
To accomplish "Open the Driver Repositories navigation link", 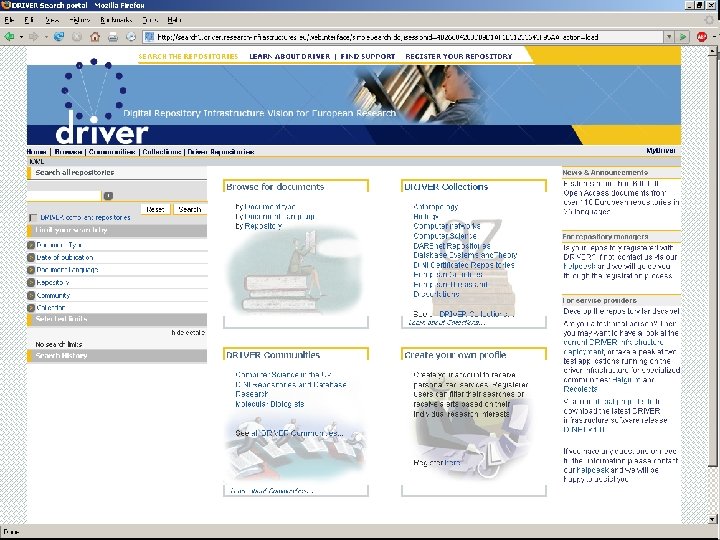I will coord(221,152).
